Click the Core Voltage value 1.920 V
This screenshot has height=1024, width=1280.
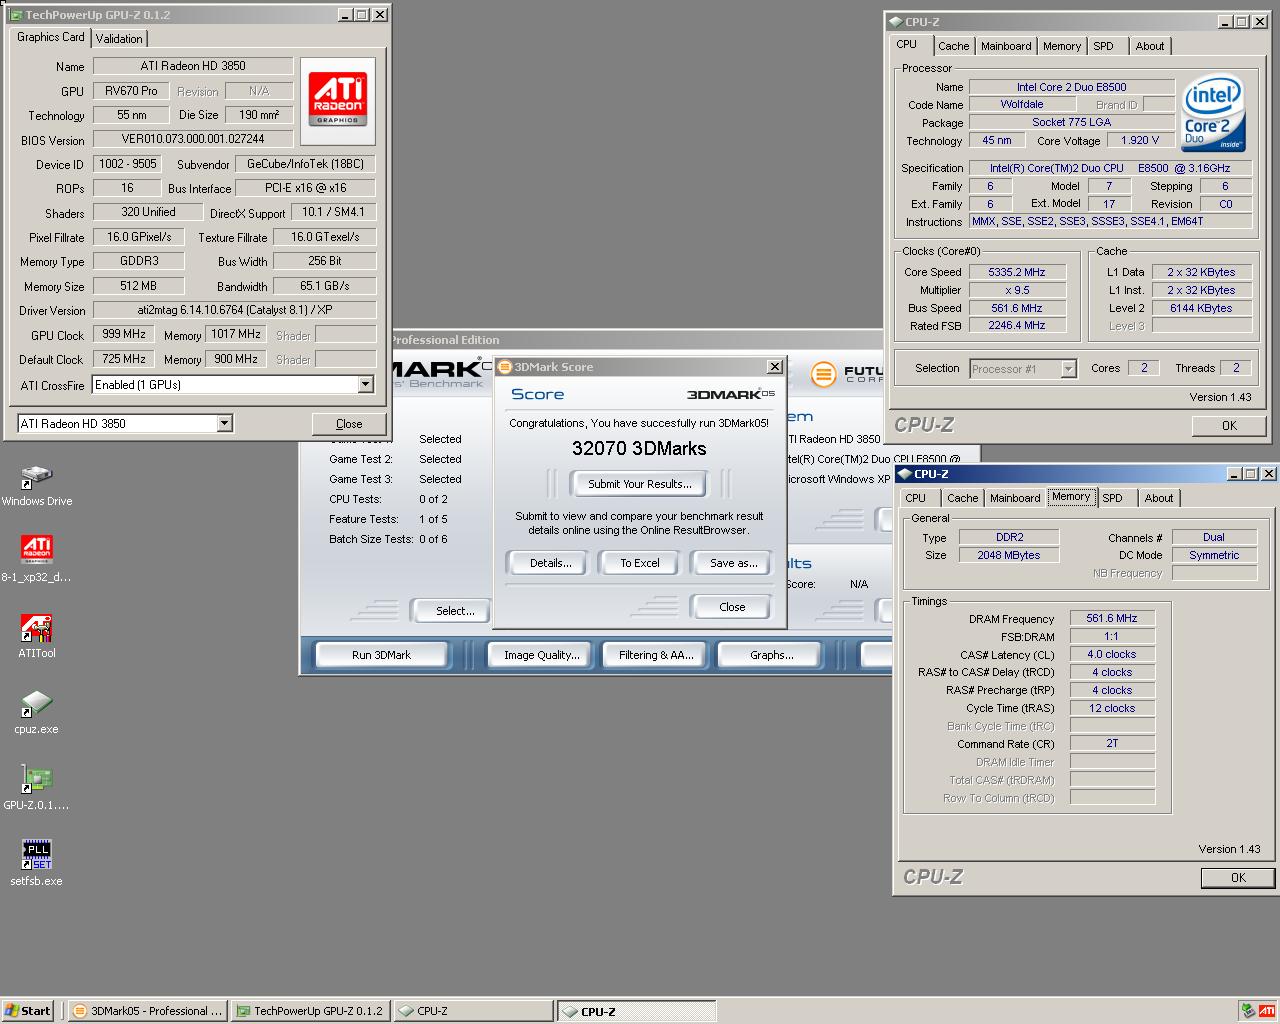[1140, 141]
